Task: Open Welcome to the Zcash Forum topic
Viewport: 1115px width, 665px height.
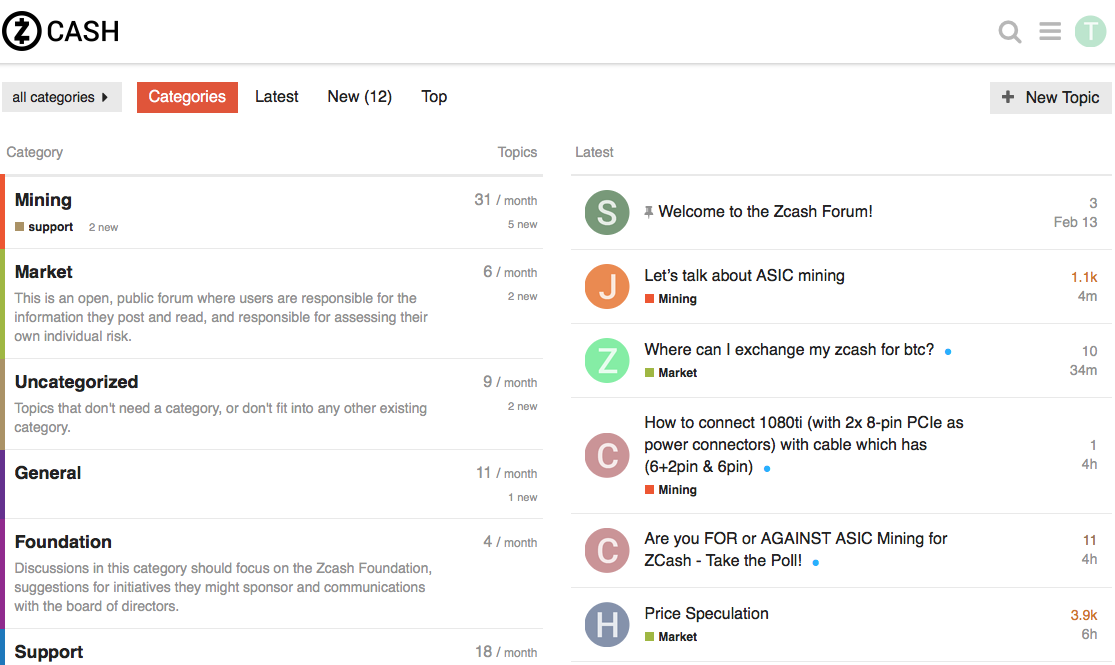Action: click(x=765, y=212)
